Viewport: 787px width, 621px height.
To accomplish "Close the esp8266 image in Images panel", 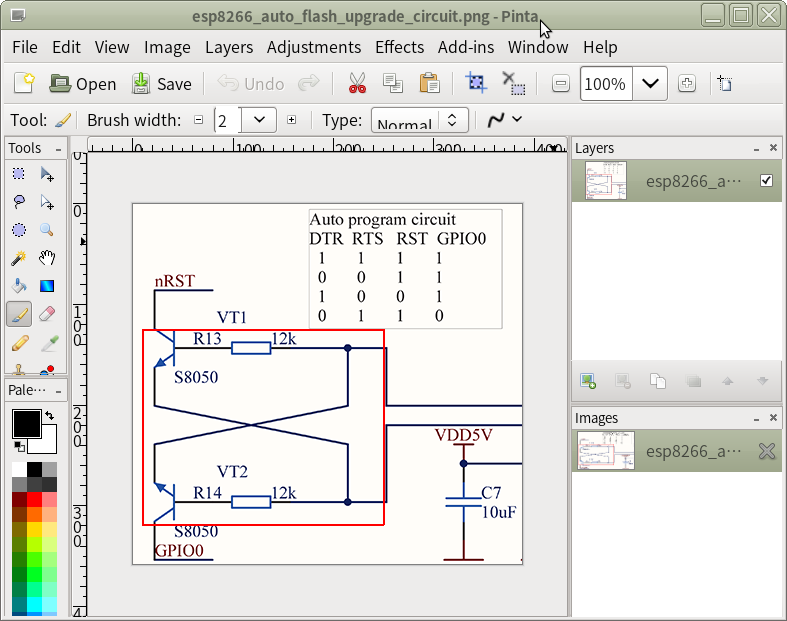I will click(x=766, y=451).
